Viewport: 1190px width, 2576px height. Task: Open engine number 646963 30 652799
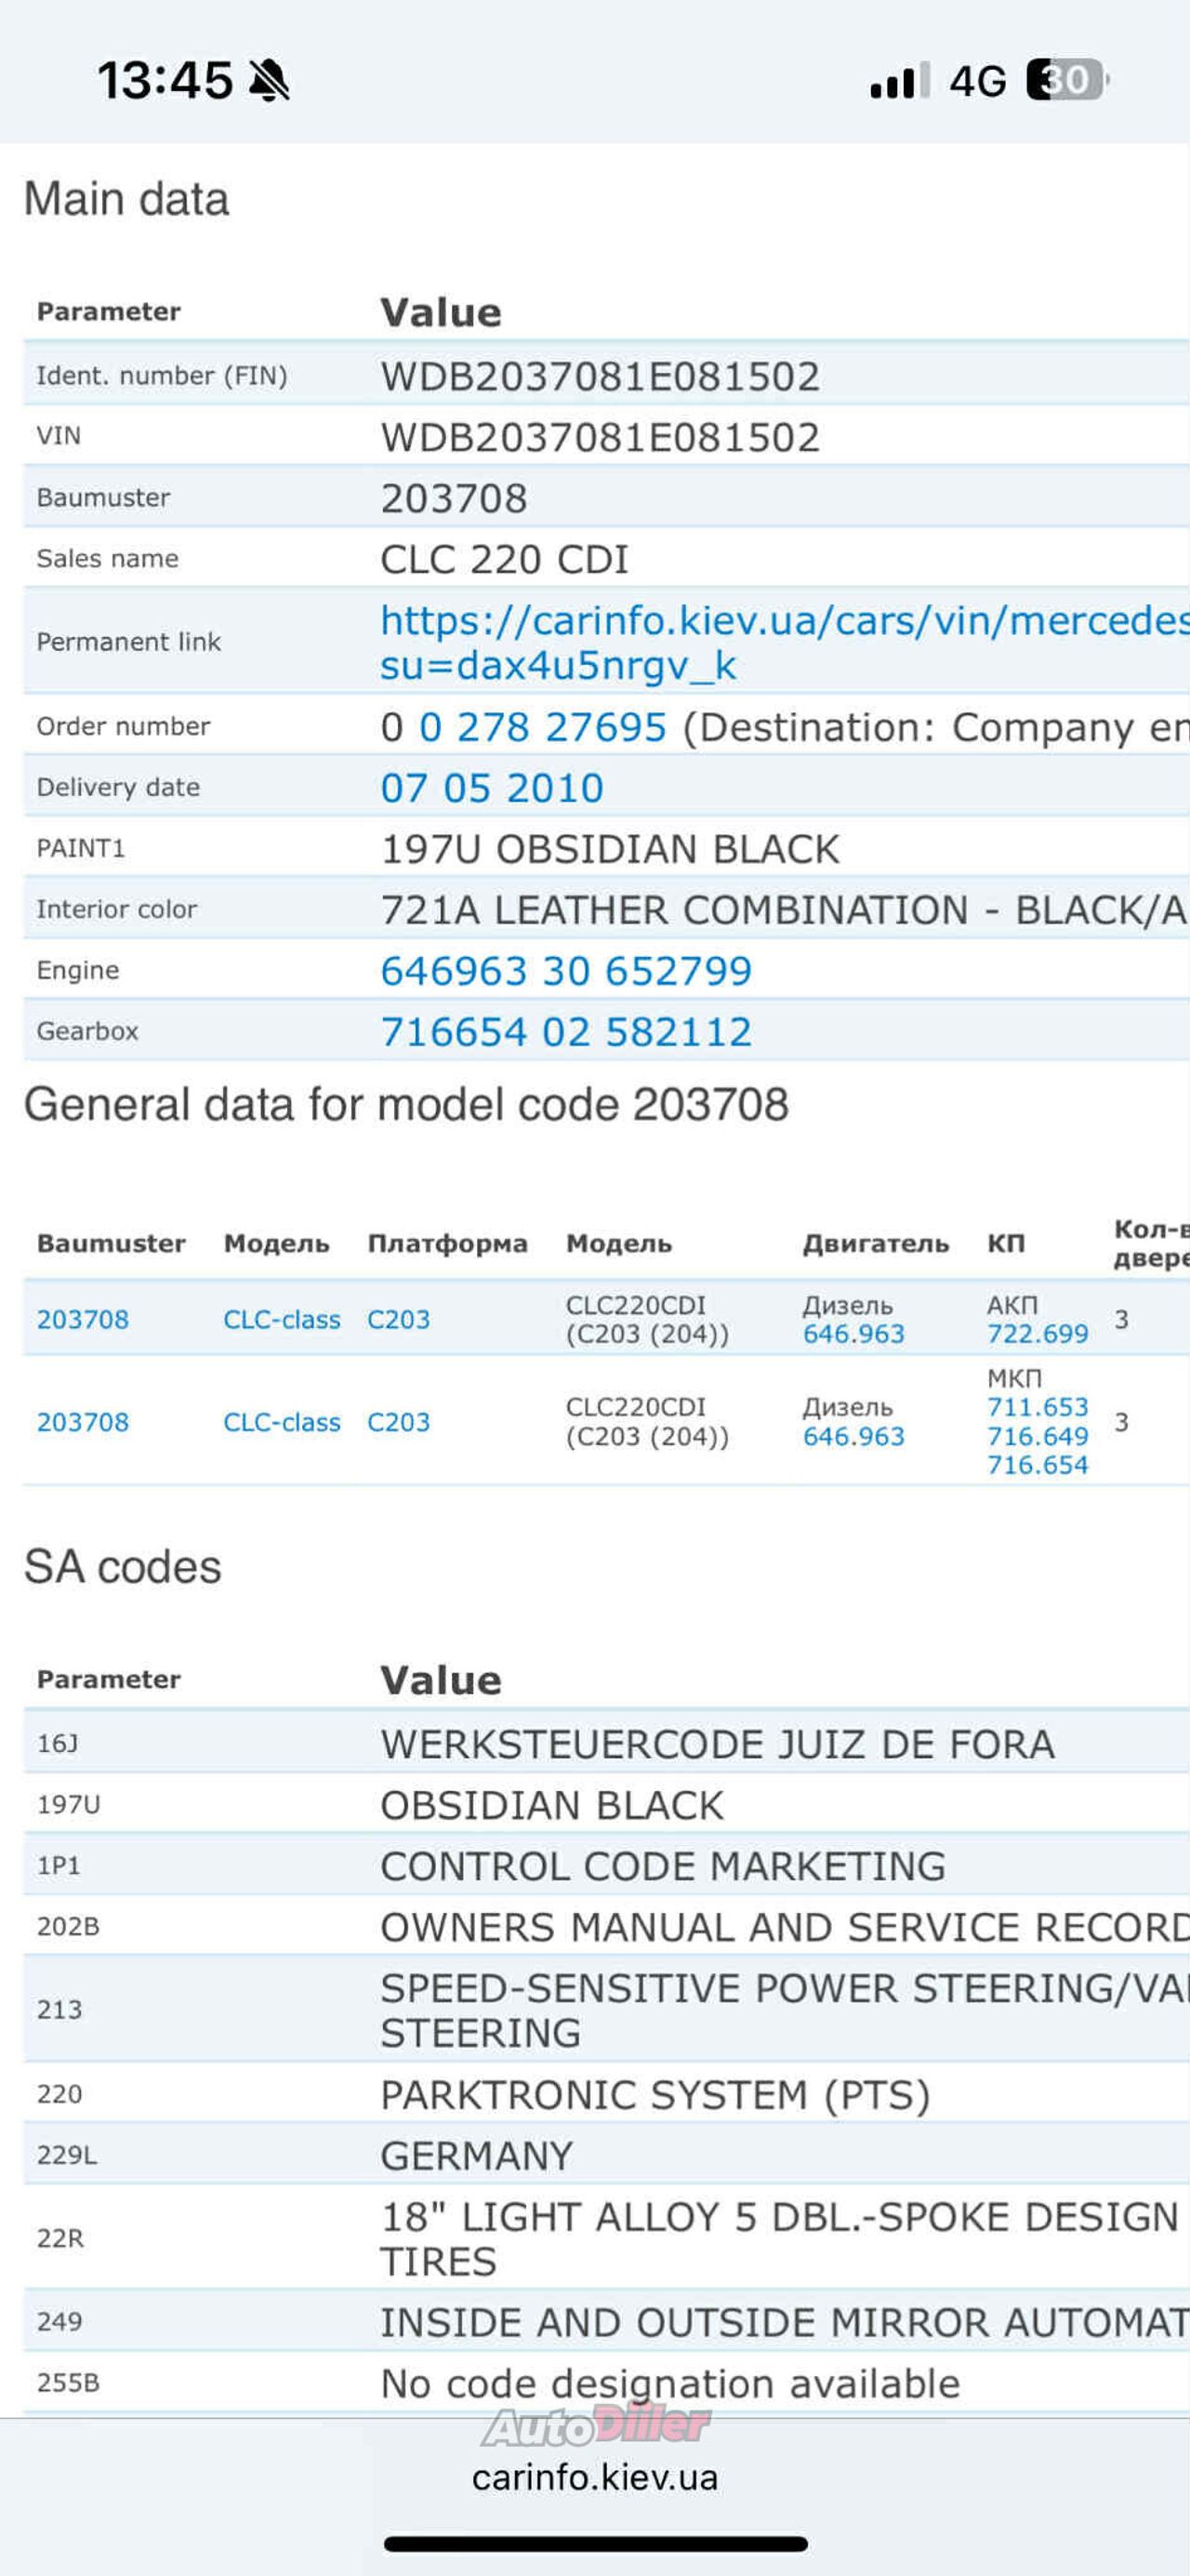(566, 971)
